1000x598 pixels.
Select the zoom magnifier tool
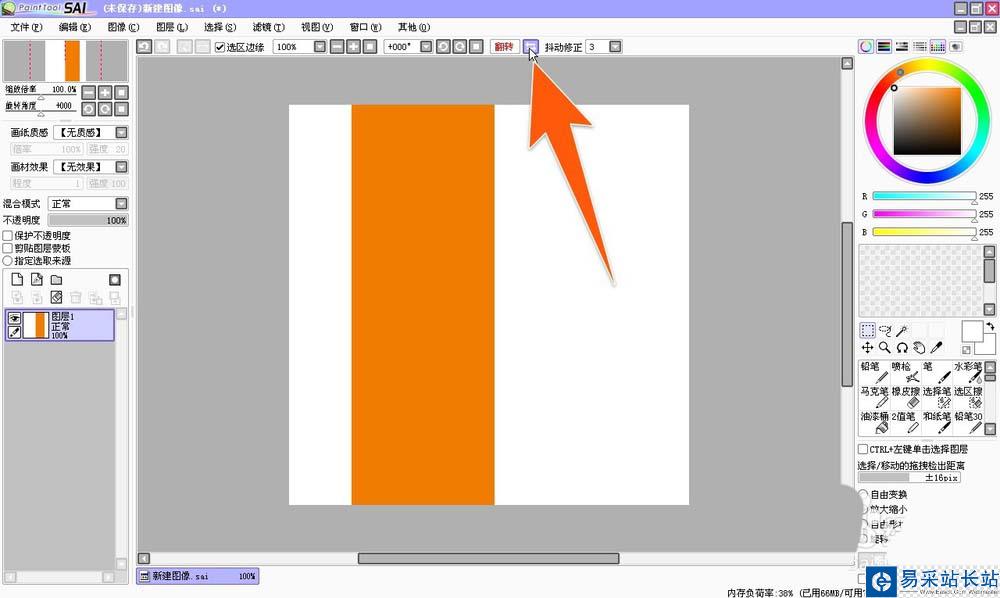pyautogui.click(x=885, y=347)
